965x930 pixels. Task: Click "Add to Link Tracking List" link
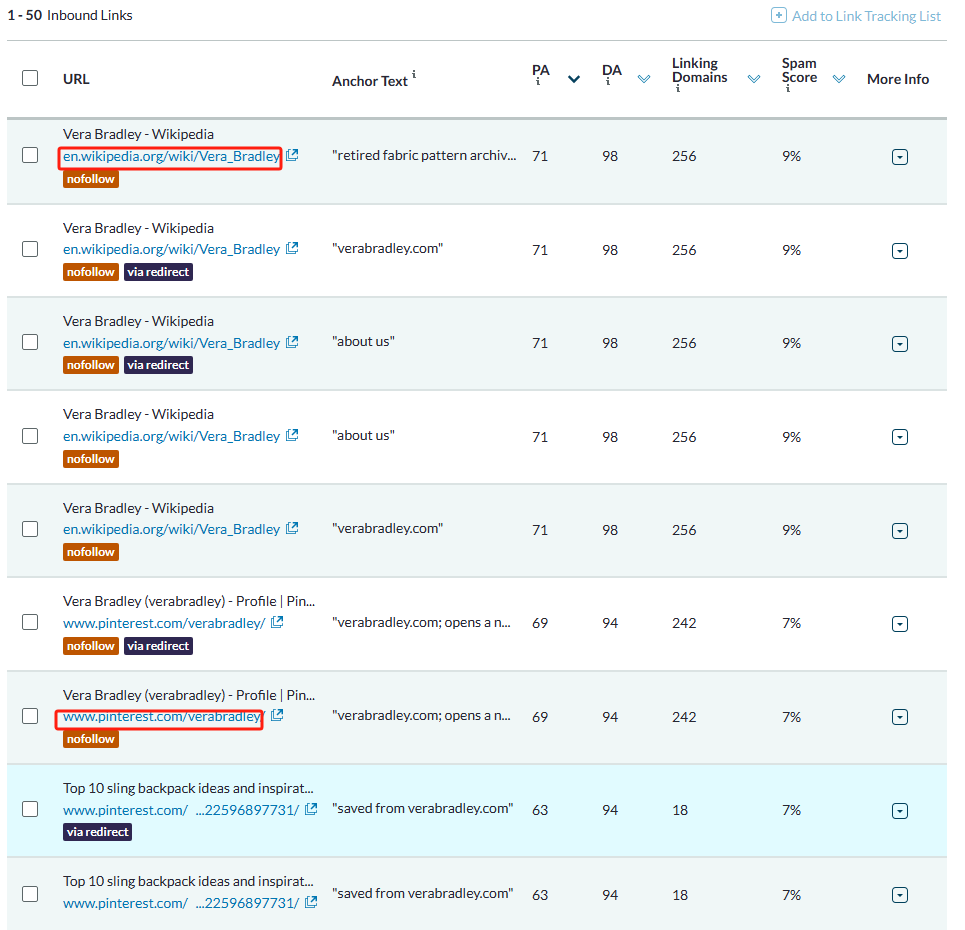click(866, 16)
